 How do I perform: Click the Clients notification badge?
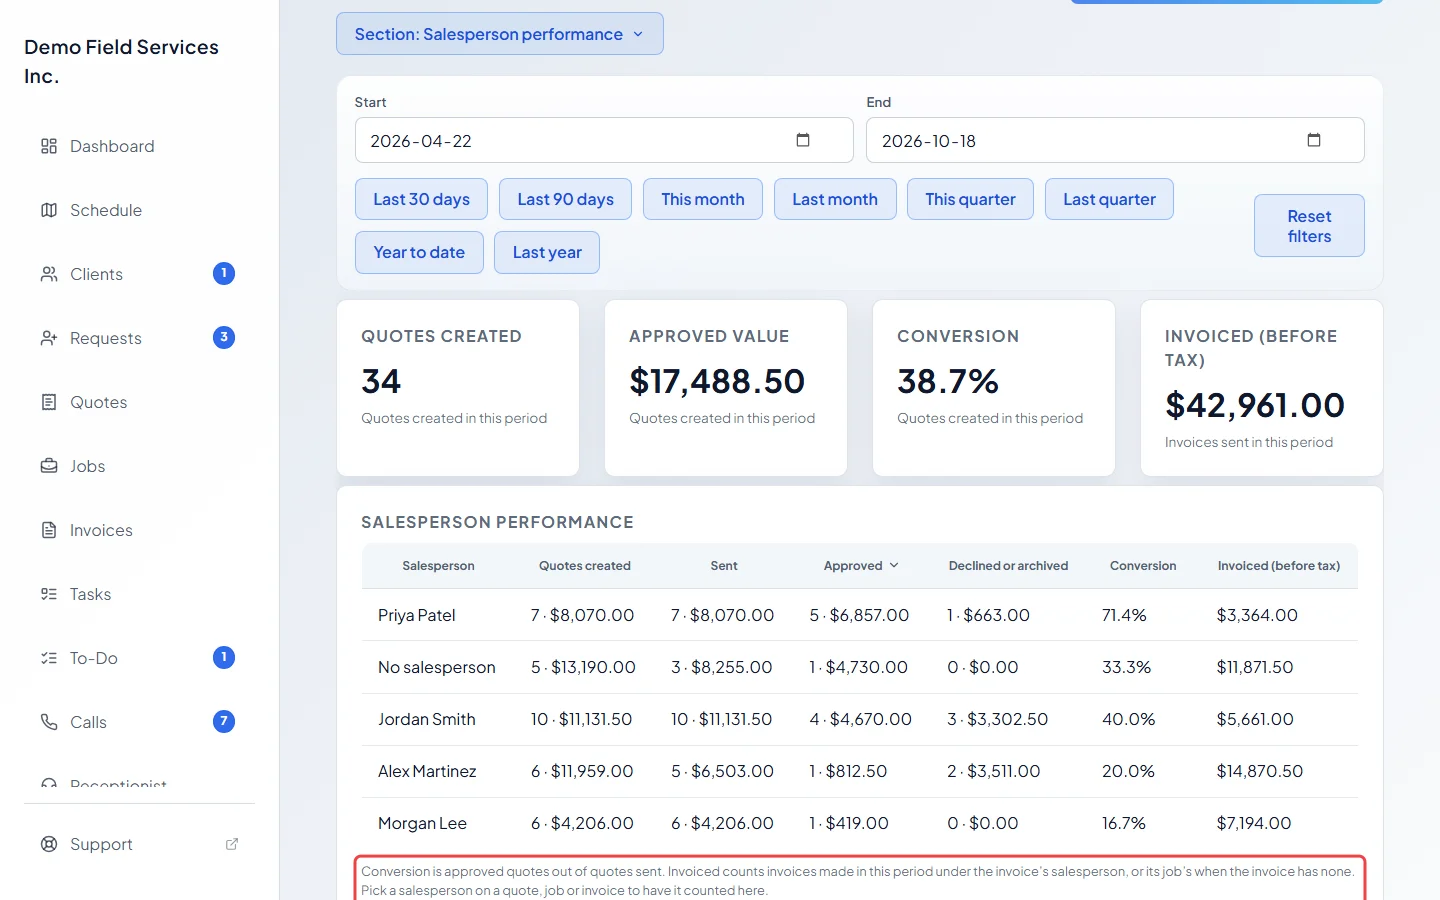[224, 273]
